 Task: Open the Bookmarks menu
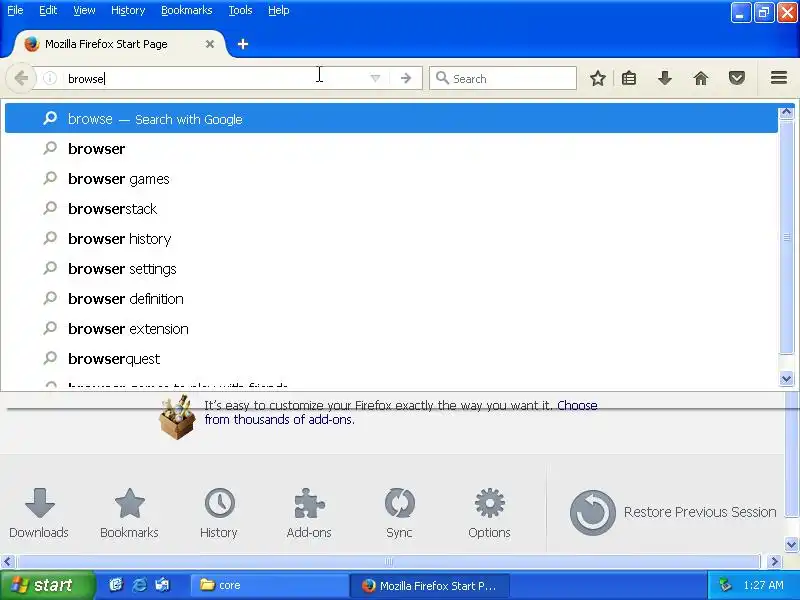point(187,10)
